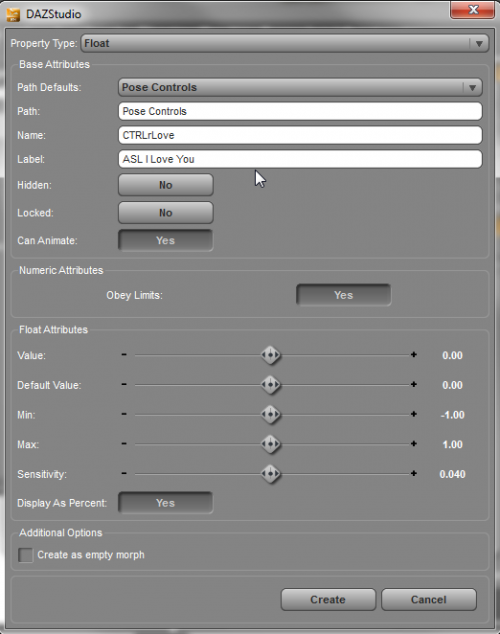Click the plus icon on Value slider

point(414,355)
